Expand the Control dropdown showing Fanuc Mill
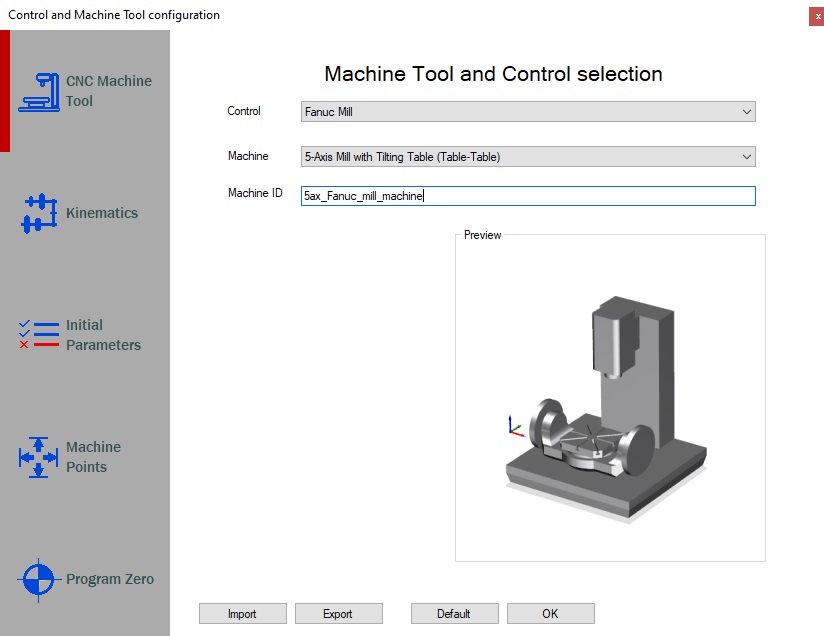This screenshot has width=824, height=636. pyautogui.click(x=528, y=112)
